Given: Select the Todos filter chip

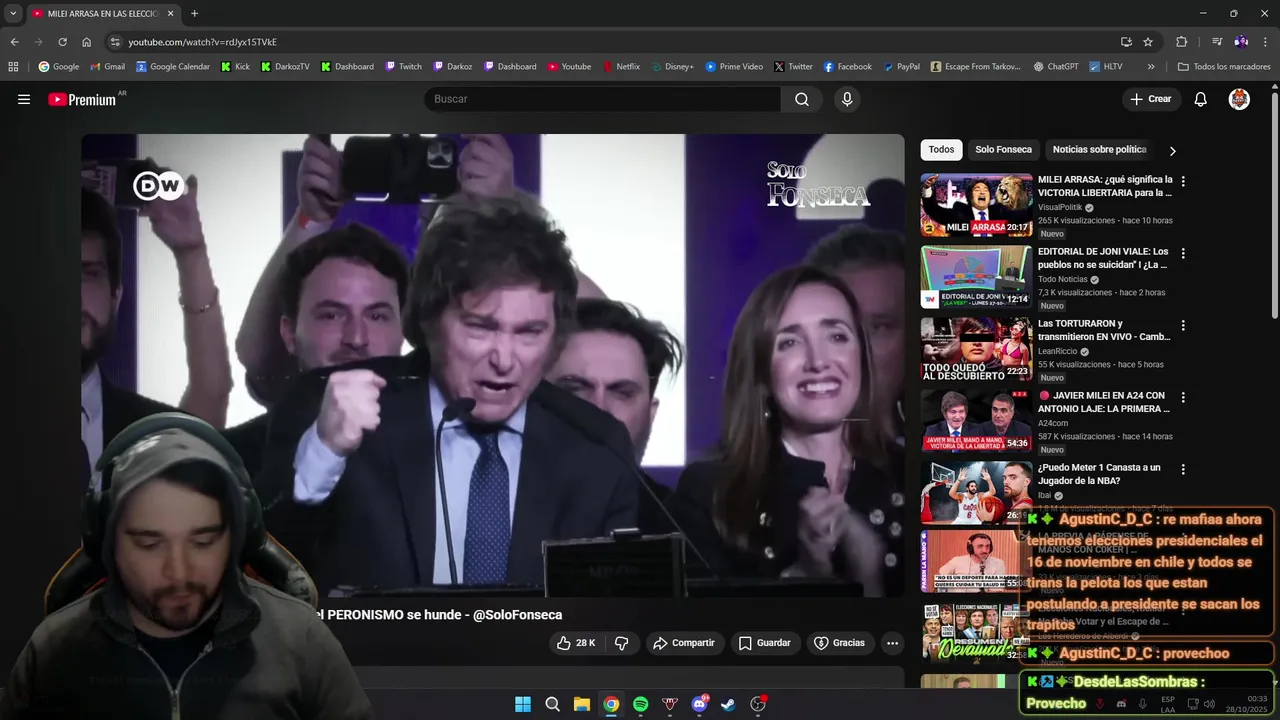Looking at the screenshot, I should pyautogui.click(x=941, y=149).
